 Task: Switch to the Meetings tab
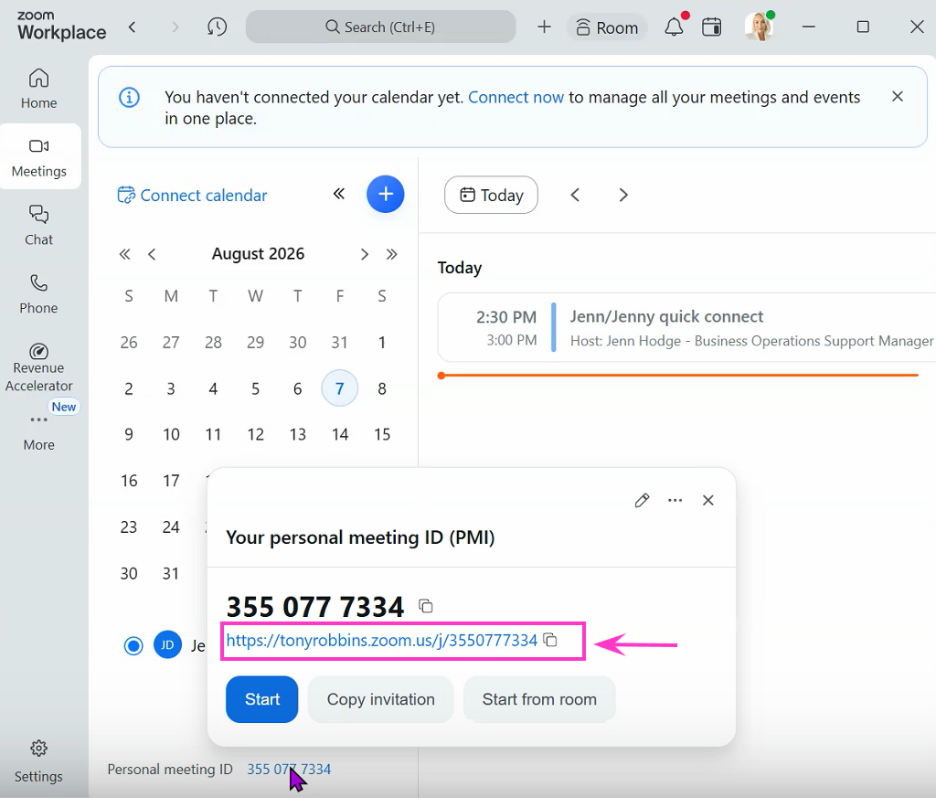click(39, 157)
